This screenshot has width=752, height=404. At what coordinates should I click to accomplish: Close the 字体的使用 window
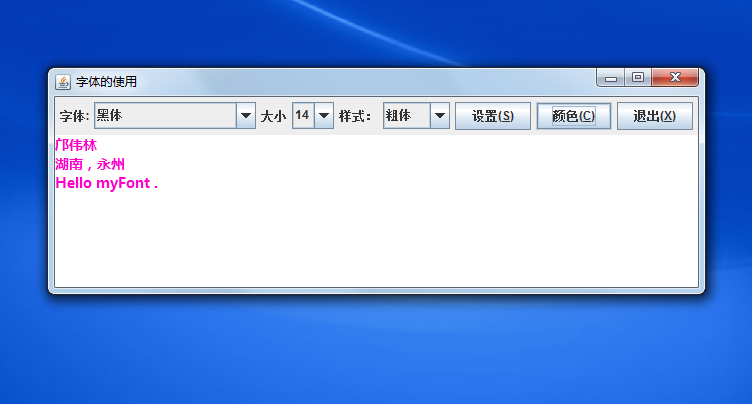pyautogui.click(x=675, y=78)
